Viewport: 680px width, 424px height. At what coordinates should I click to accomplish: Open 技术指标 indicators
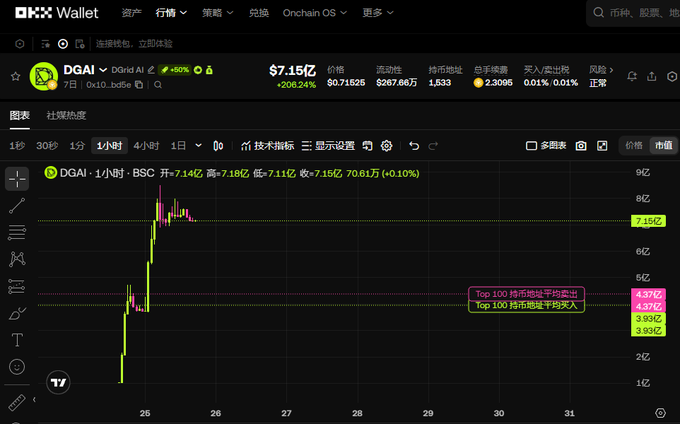[268, 146]
